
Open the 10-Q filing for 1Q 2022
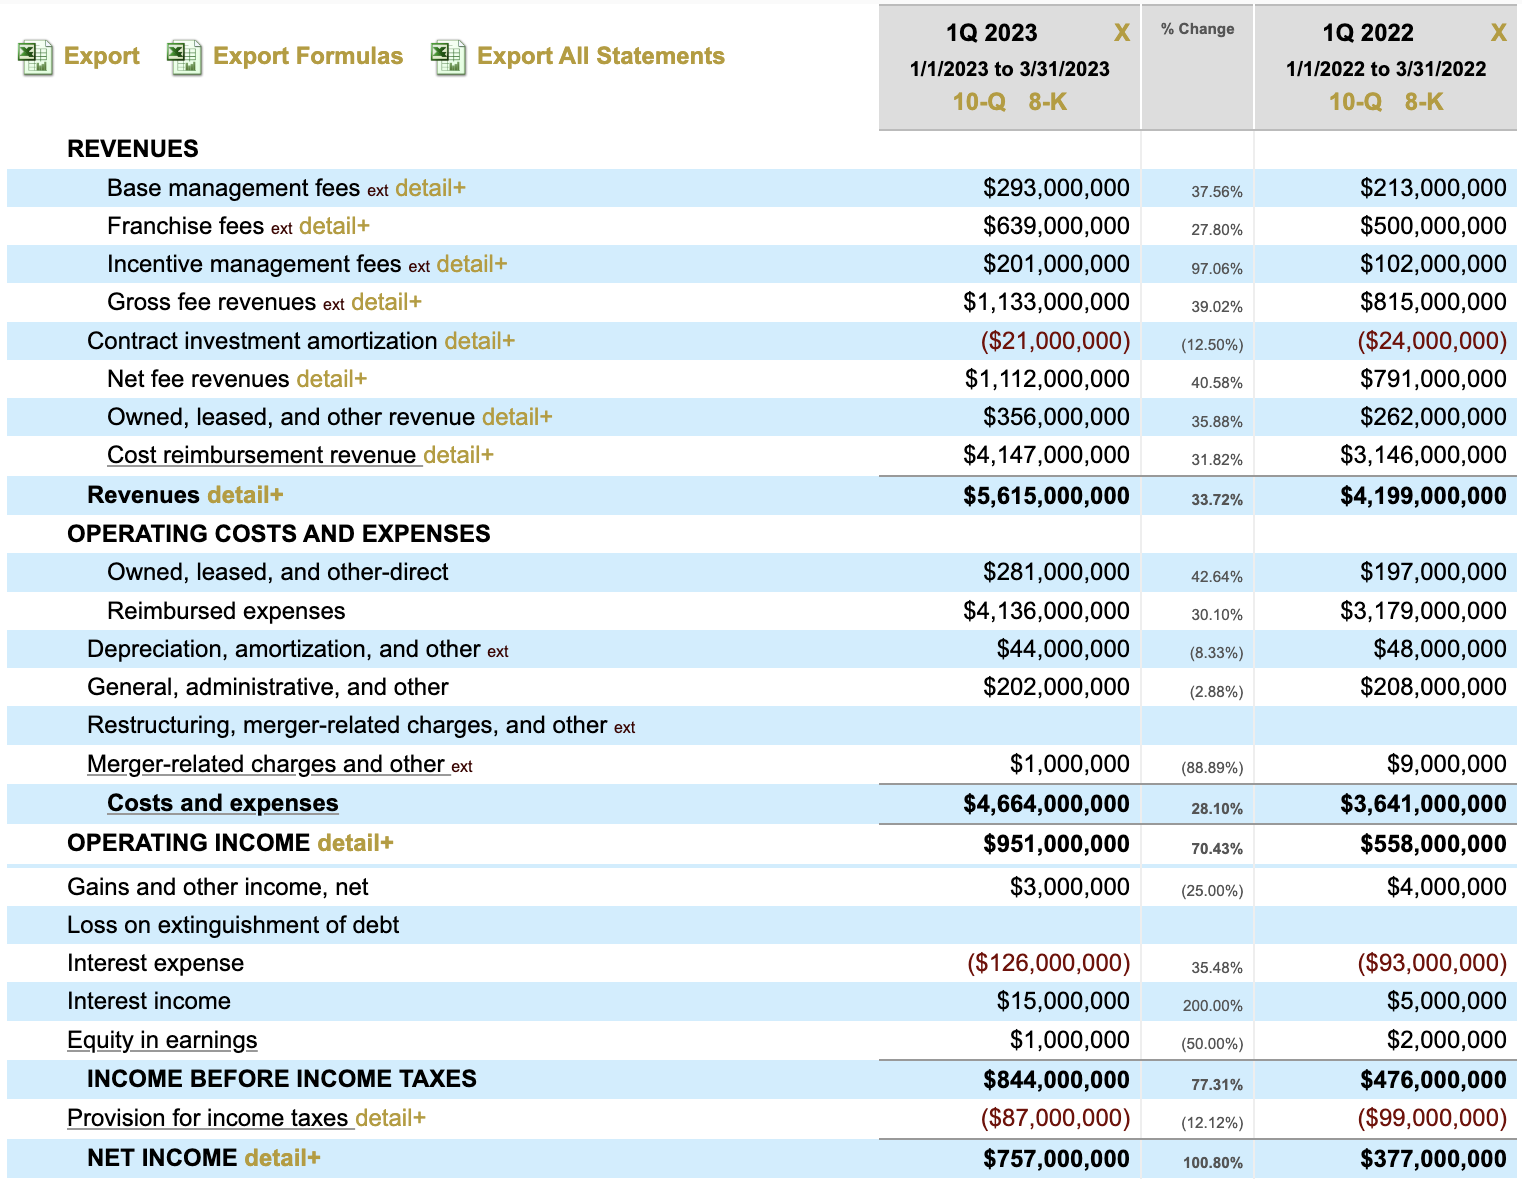[1354, 102]
